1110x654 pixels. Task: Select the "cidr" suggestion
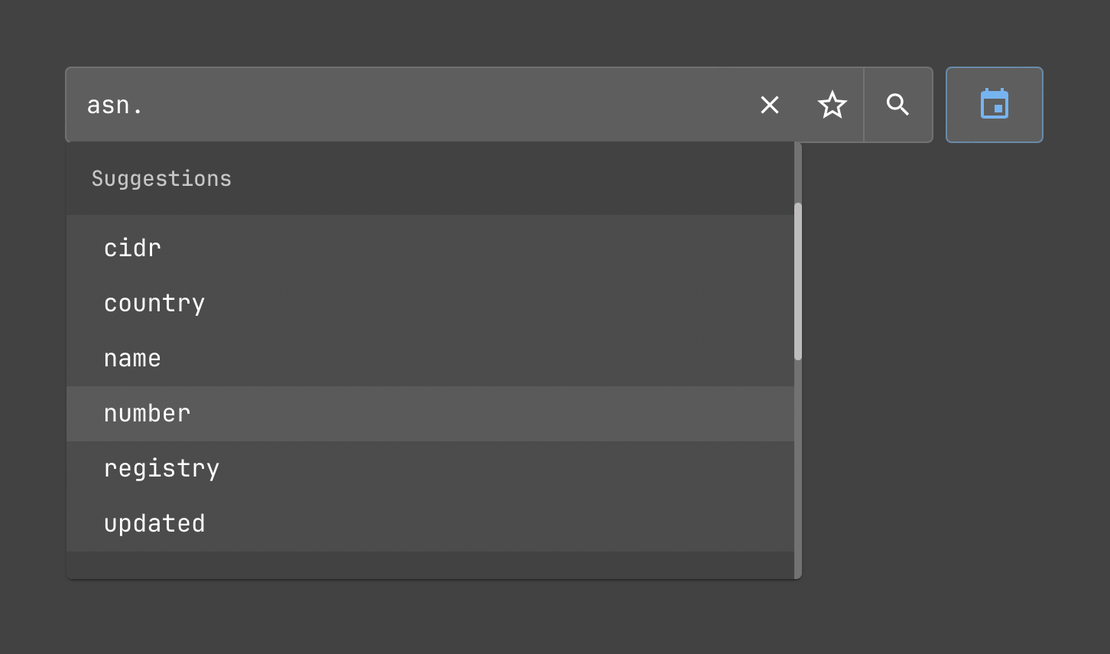tap(132, 248)
